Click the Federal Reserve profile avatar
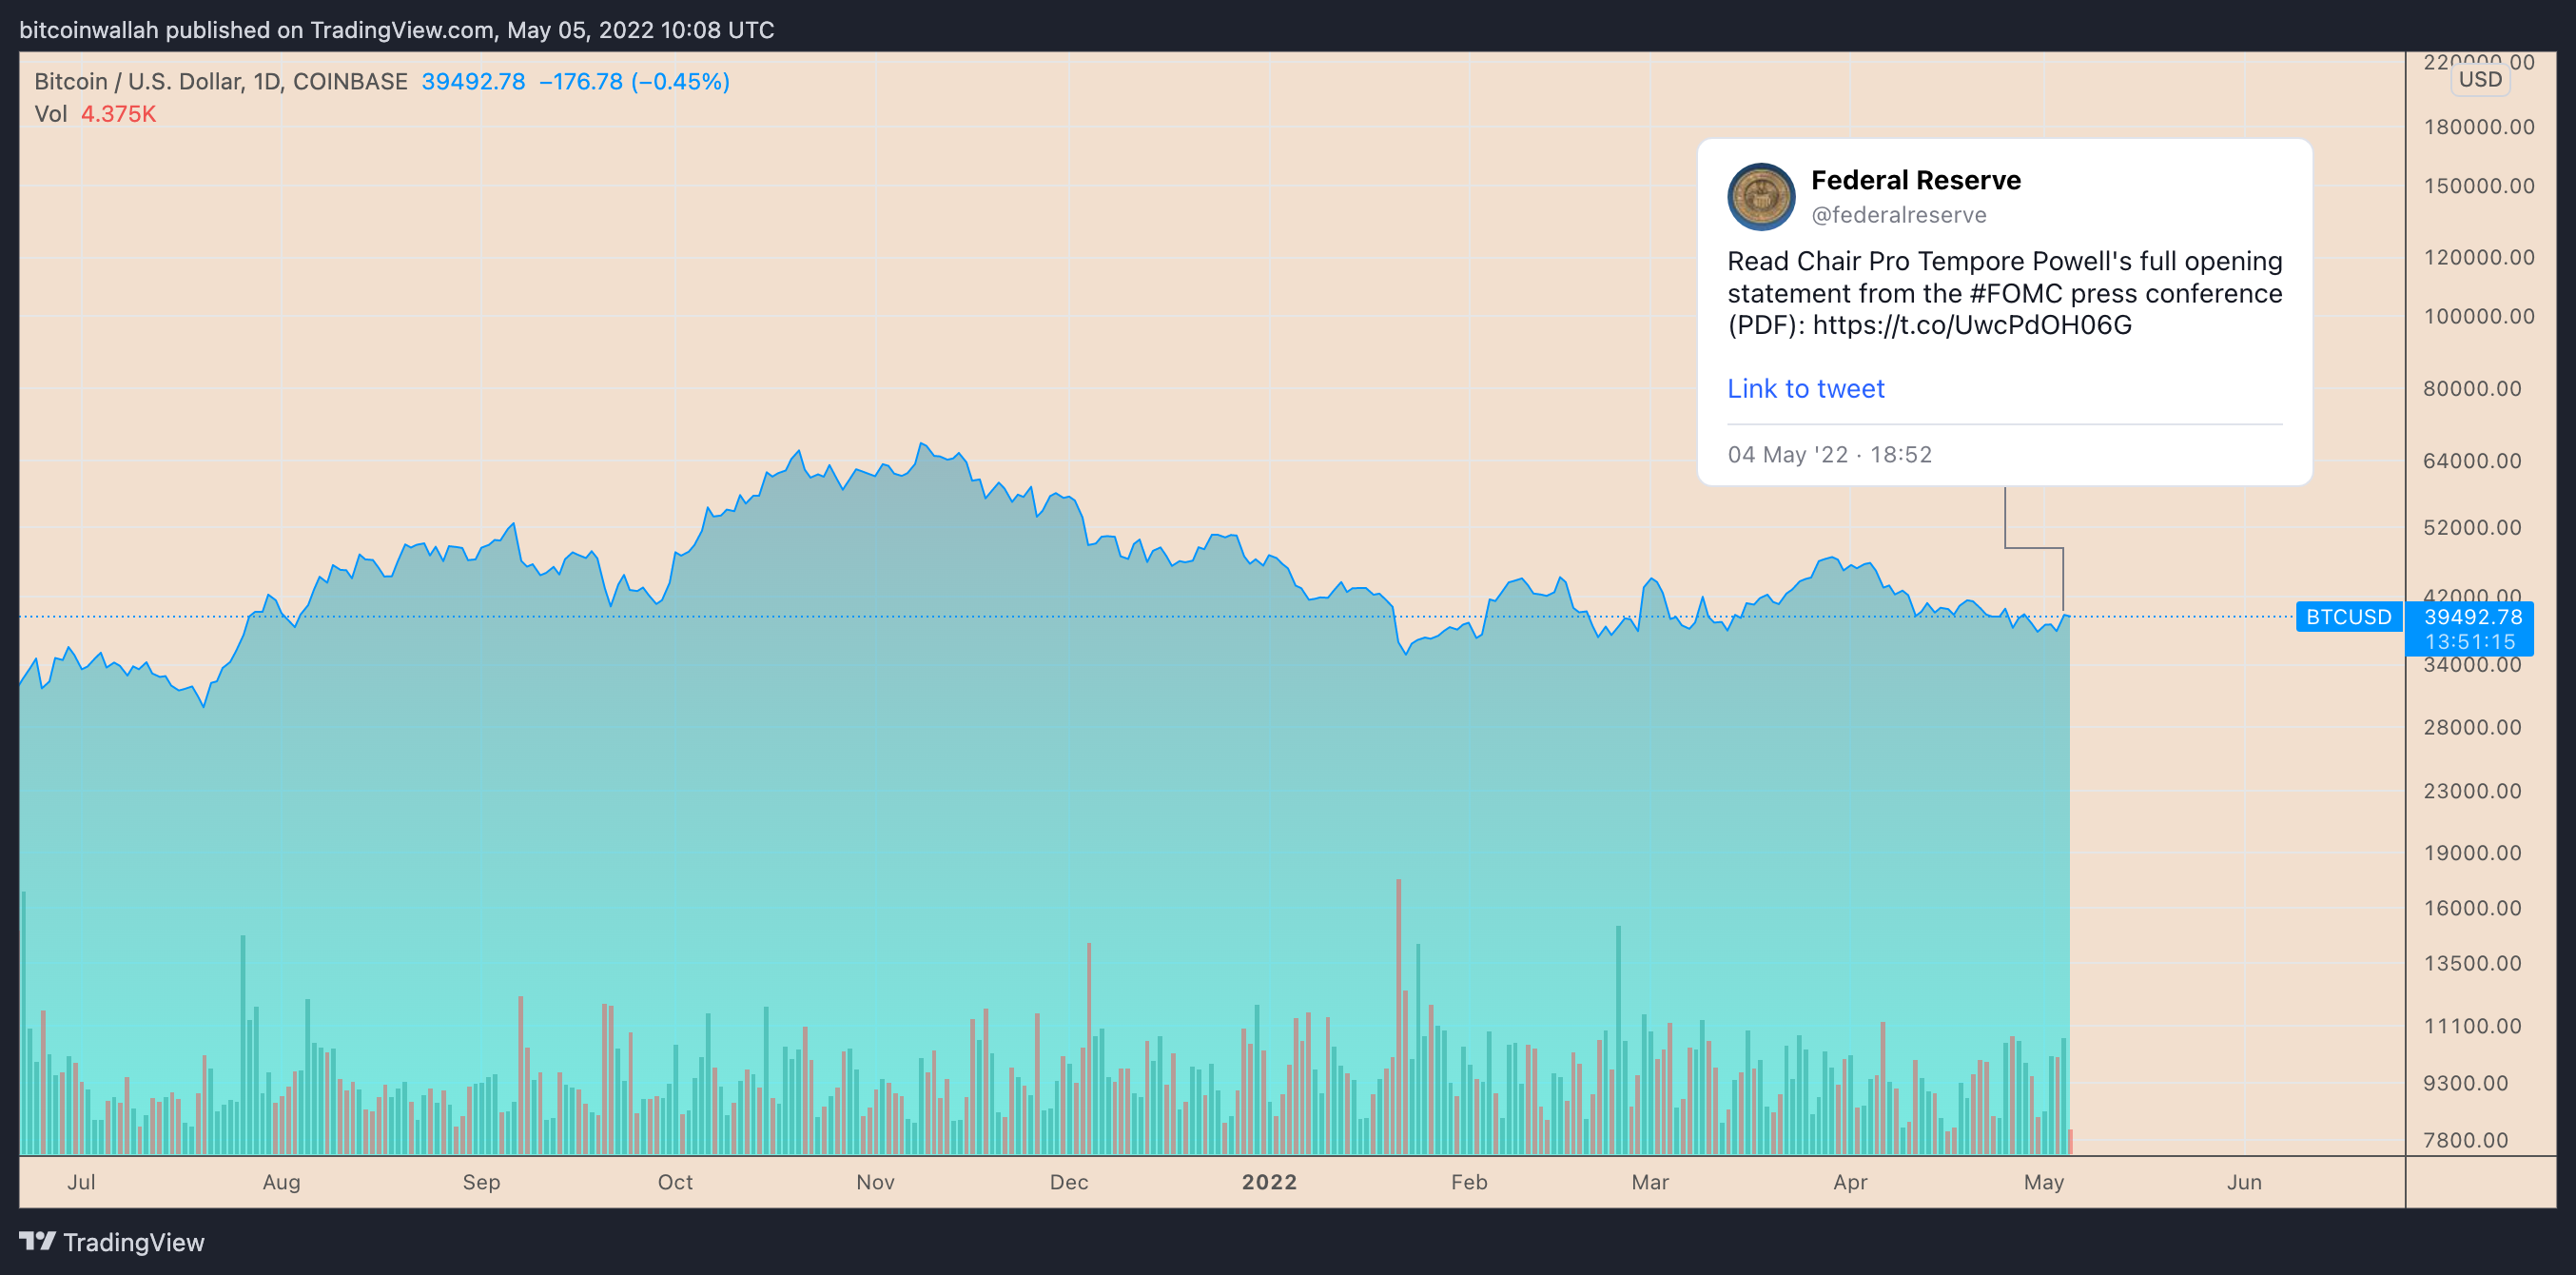Viewport: 2576px width, 1275px height. pos(1760,197)
